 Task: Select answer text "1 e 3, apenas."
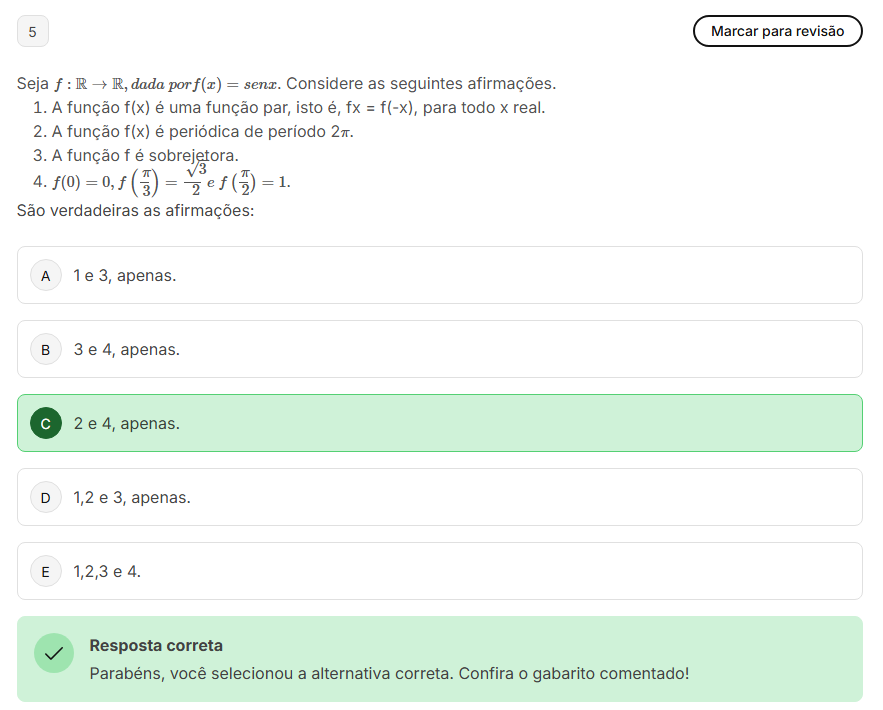coord(125,275)
